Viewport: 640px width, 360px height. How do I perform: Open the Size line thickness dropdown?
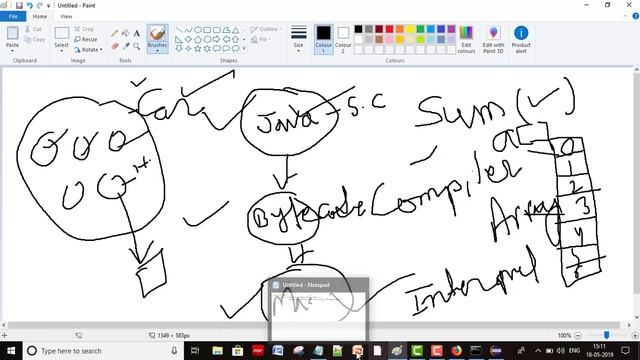point(299,40)
